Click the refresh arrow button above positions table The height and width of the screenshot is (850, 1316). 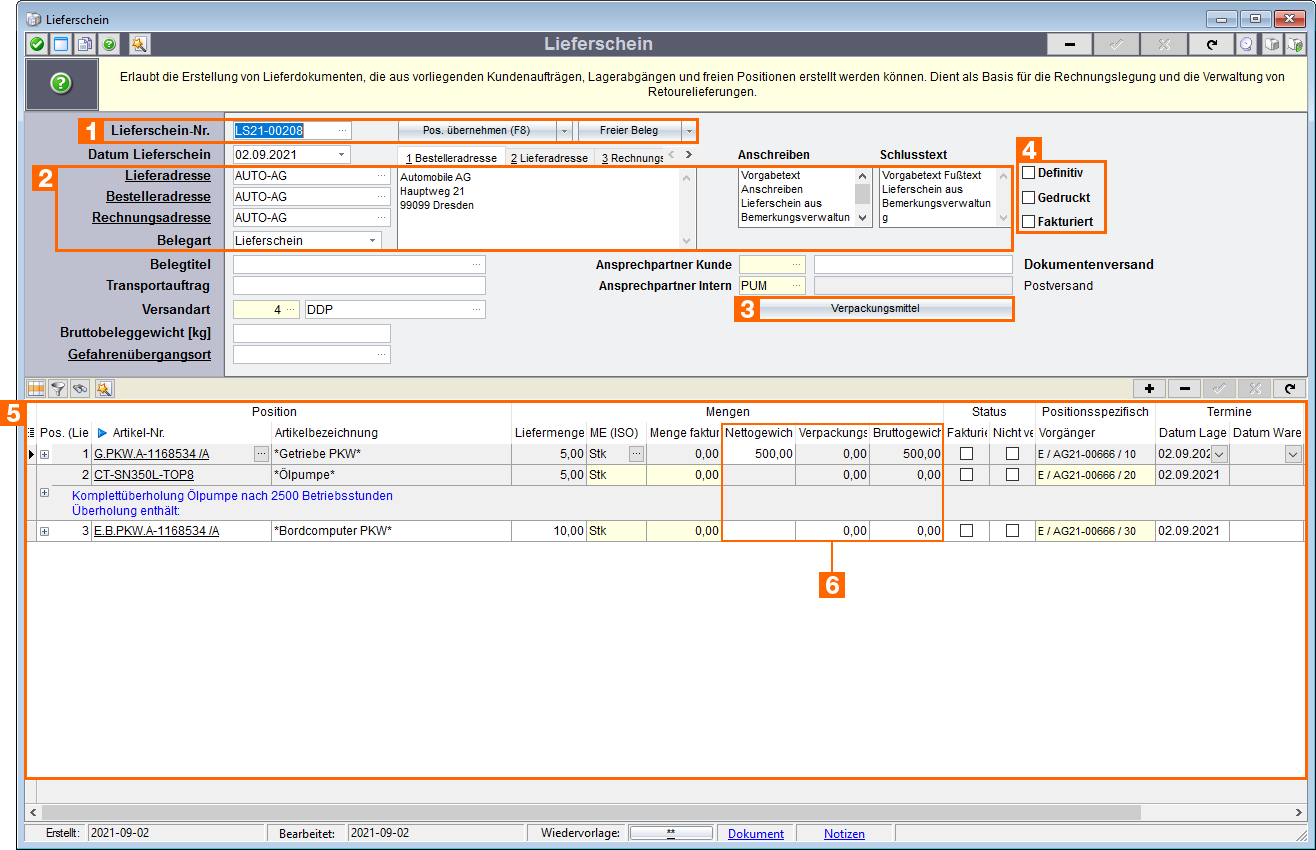click(1290, 388)
